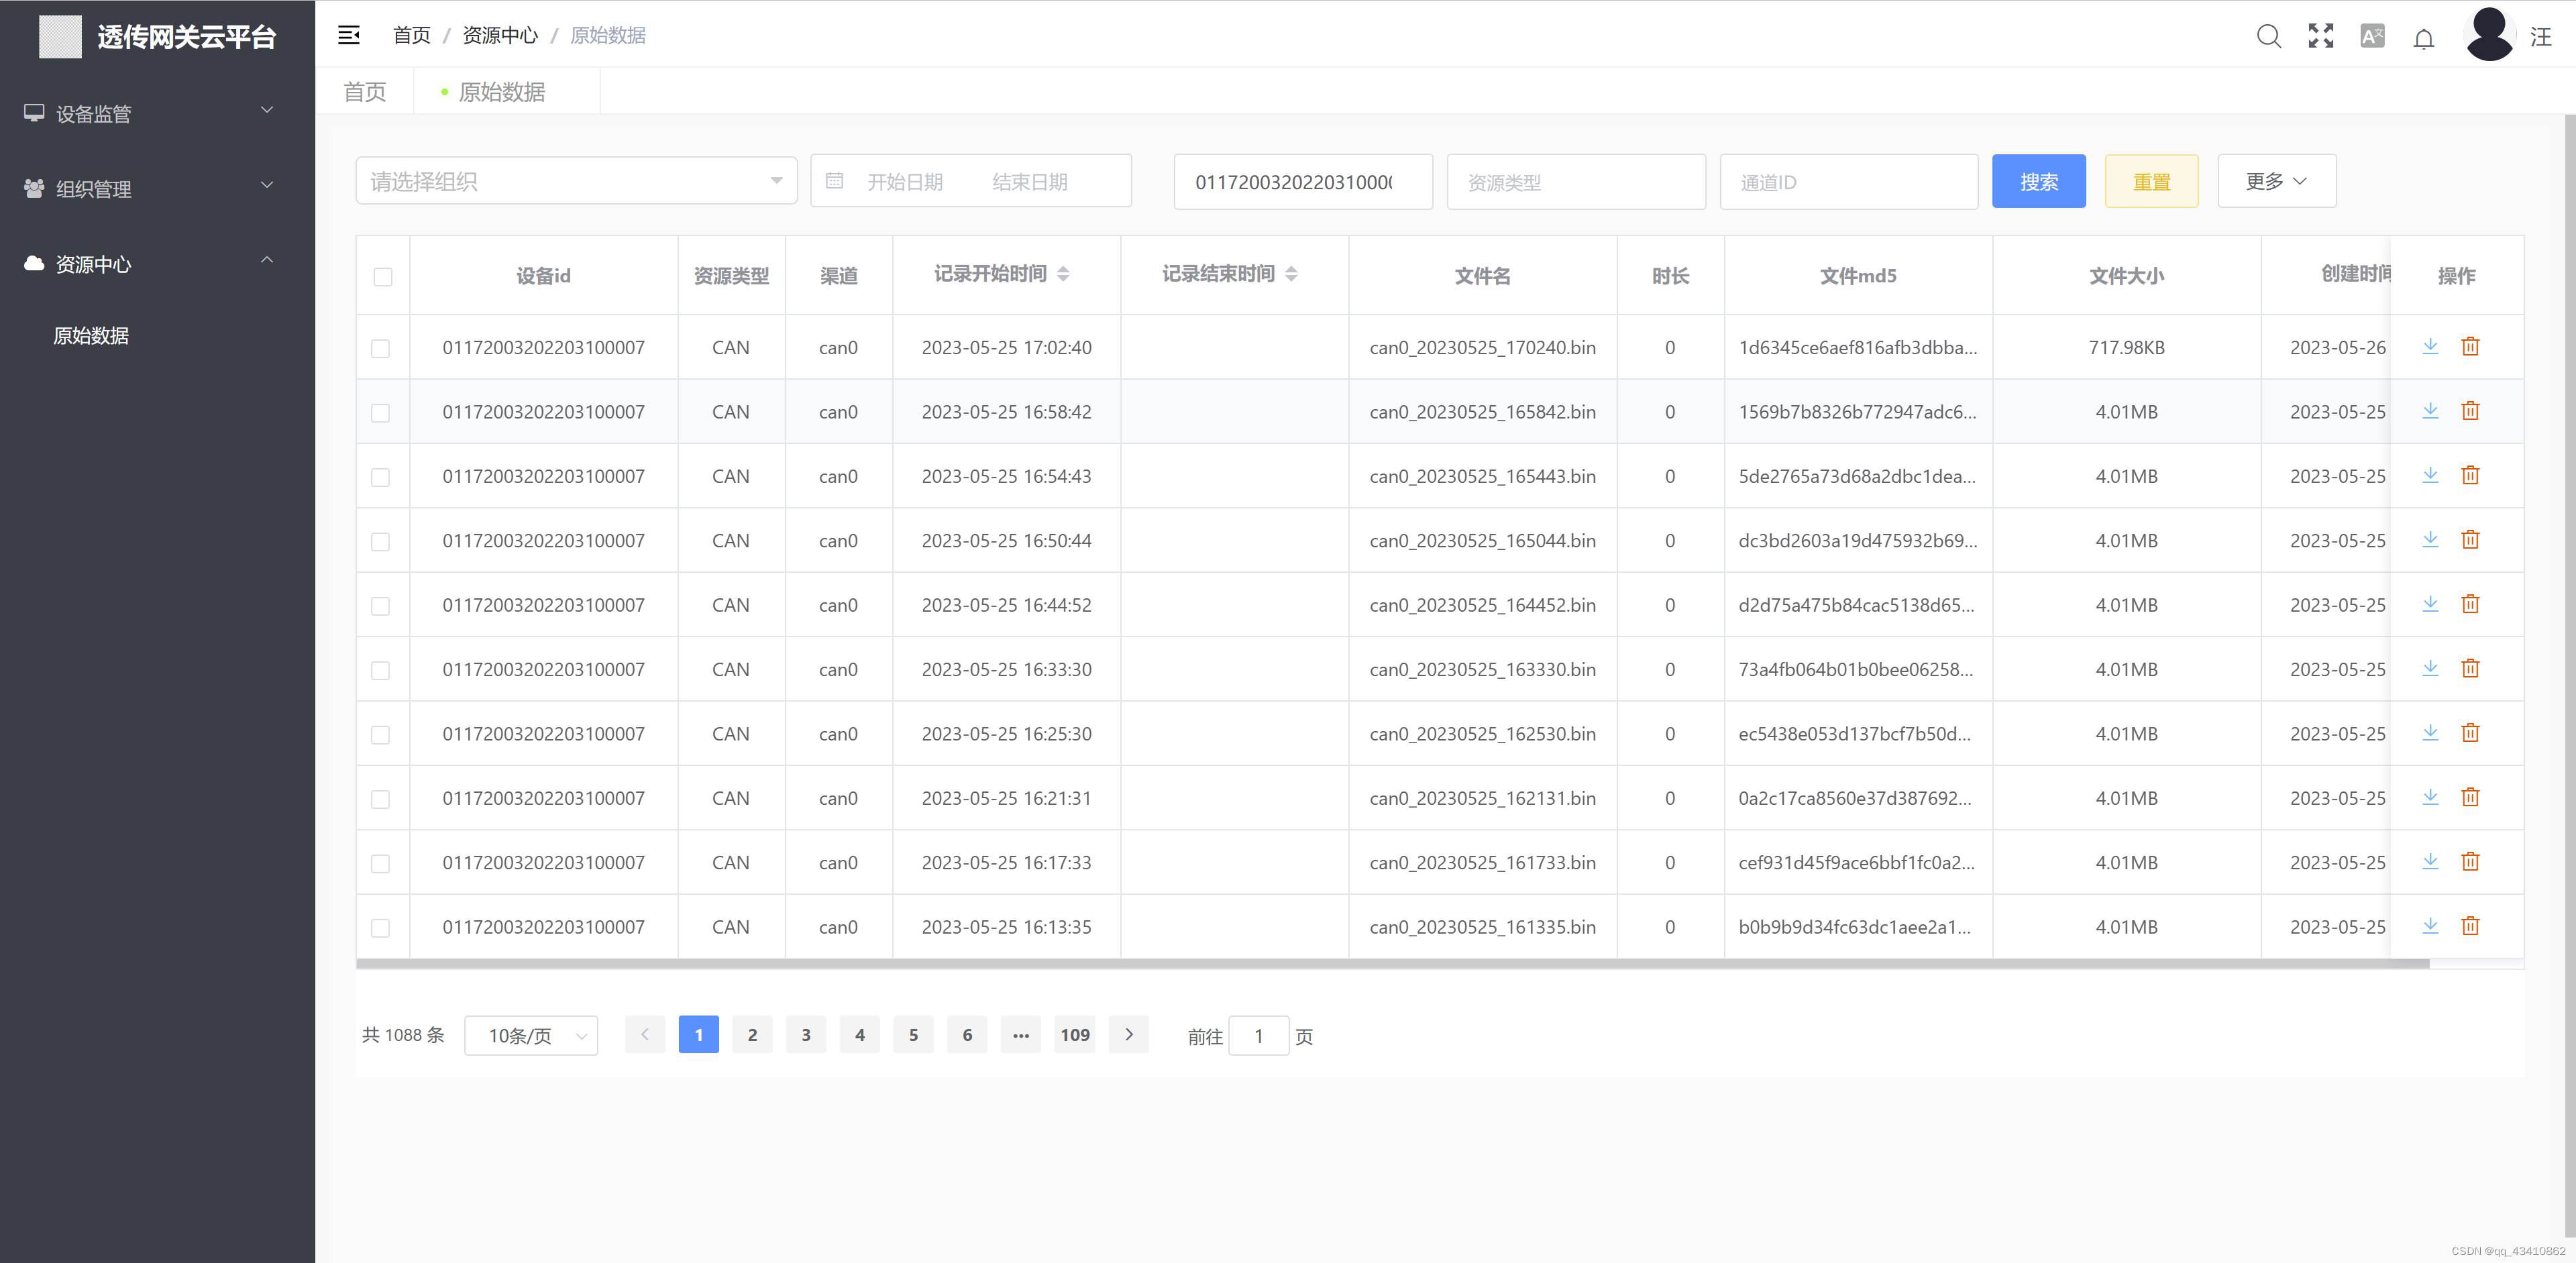
Task: Open the 开始日期 date picker
Action: (905, 182)
